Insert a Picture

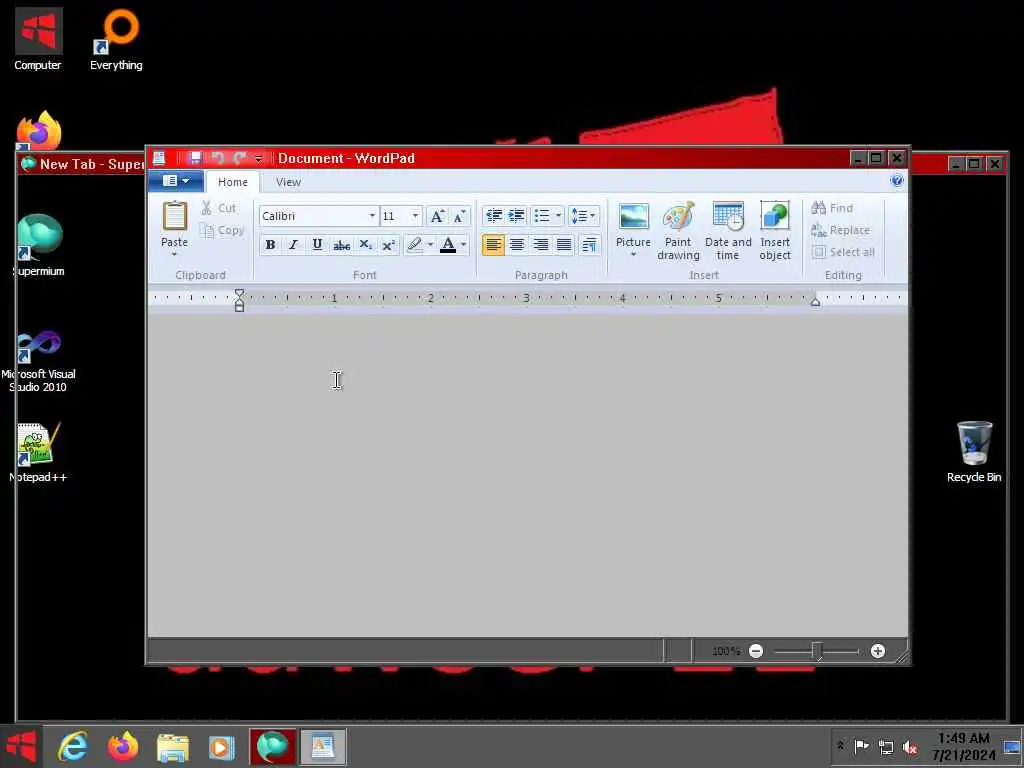coord(633,225)
